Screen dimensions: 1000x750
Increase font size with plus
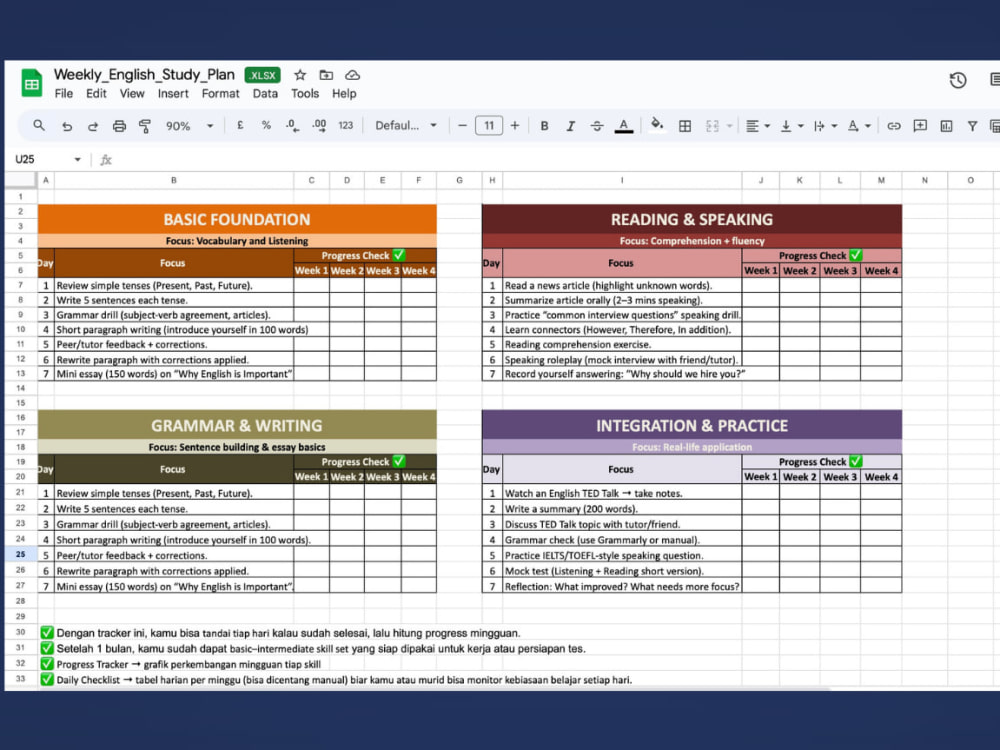tap(515, 126)
